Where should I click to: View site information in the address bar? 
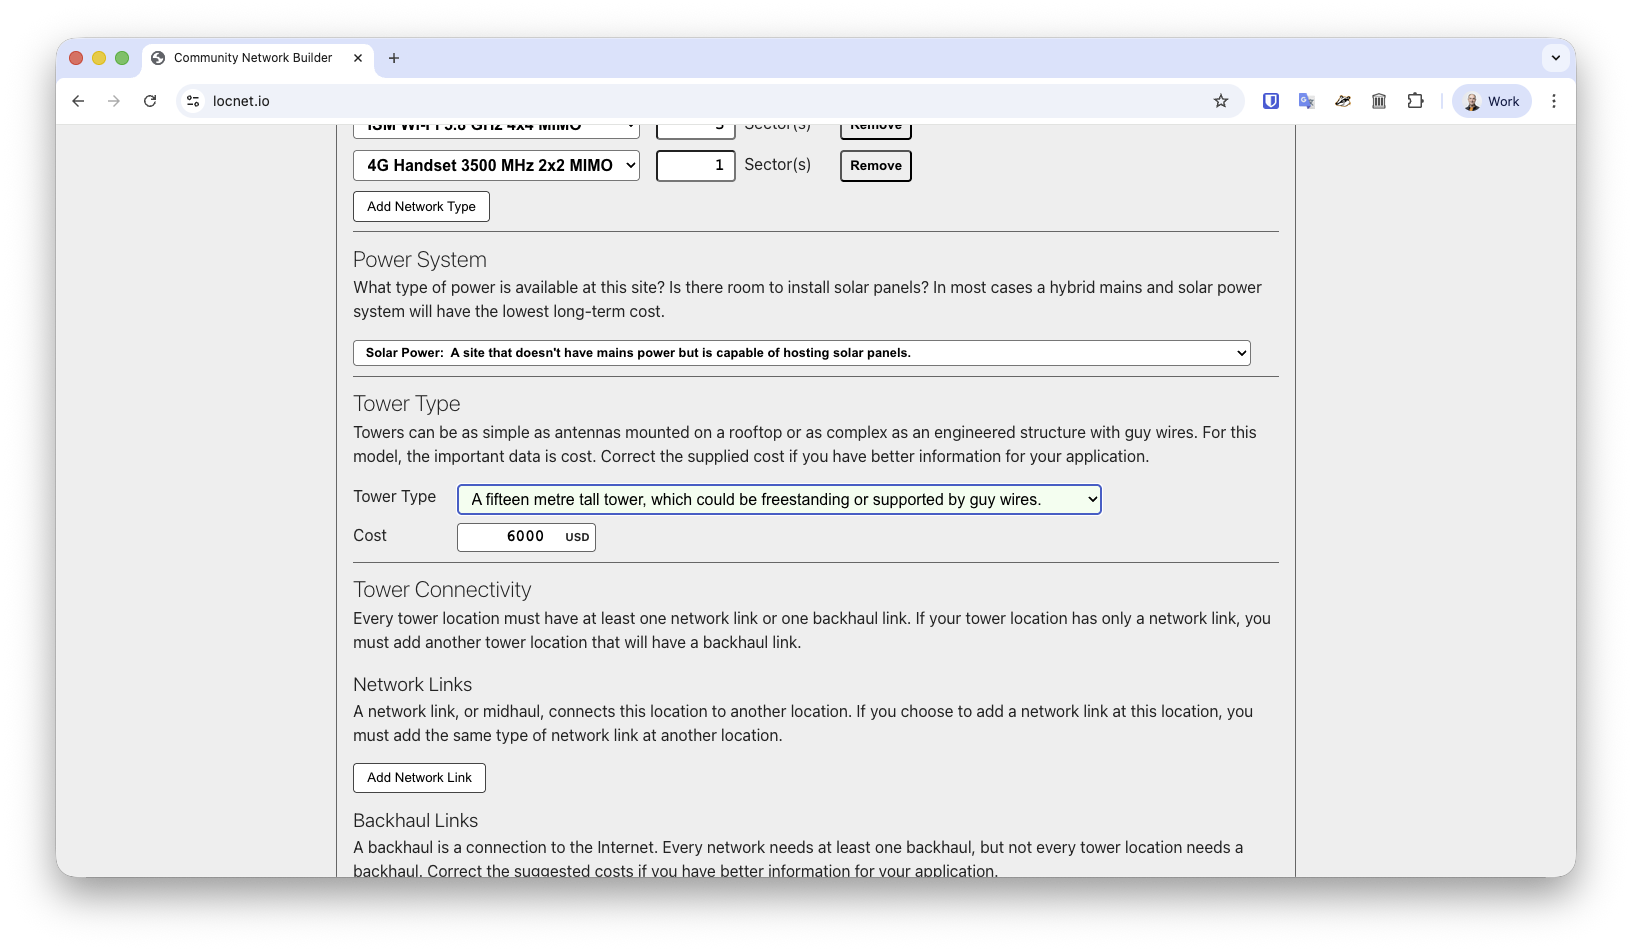pos(192,101)
